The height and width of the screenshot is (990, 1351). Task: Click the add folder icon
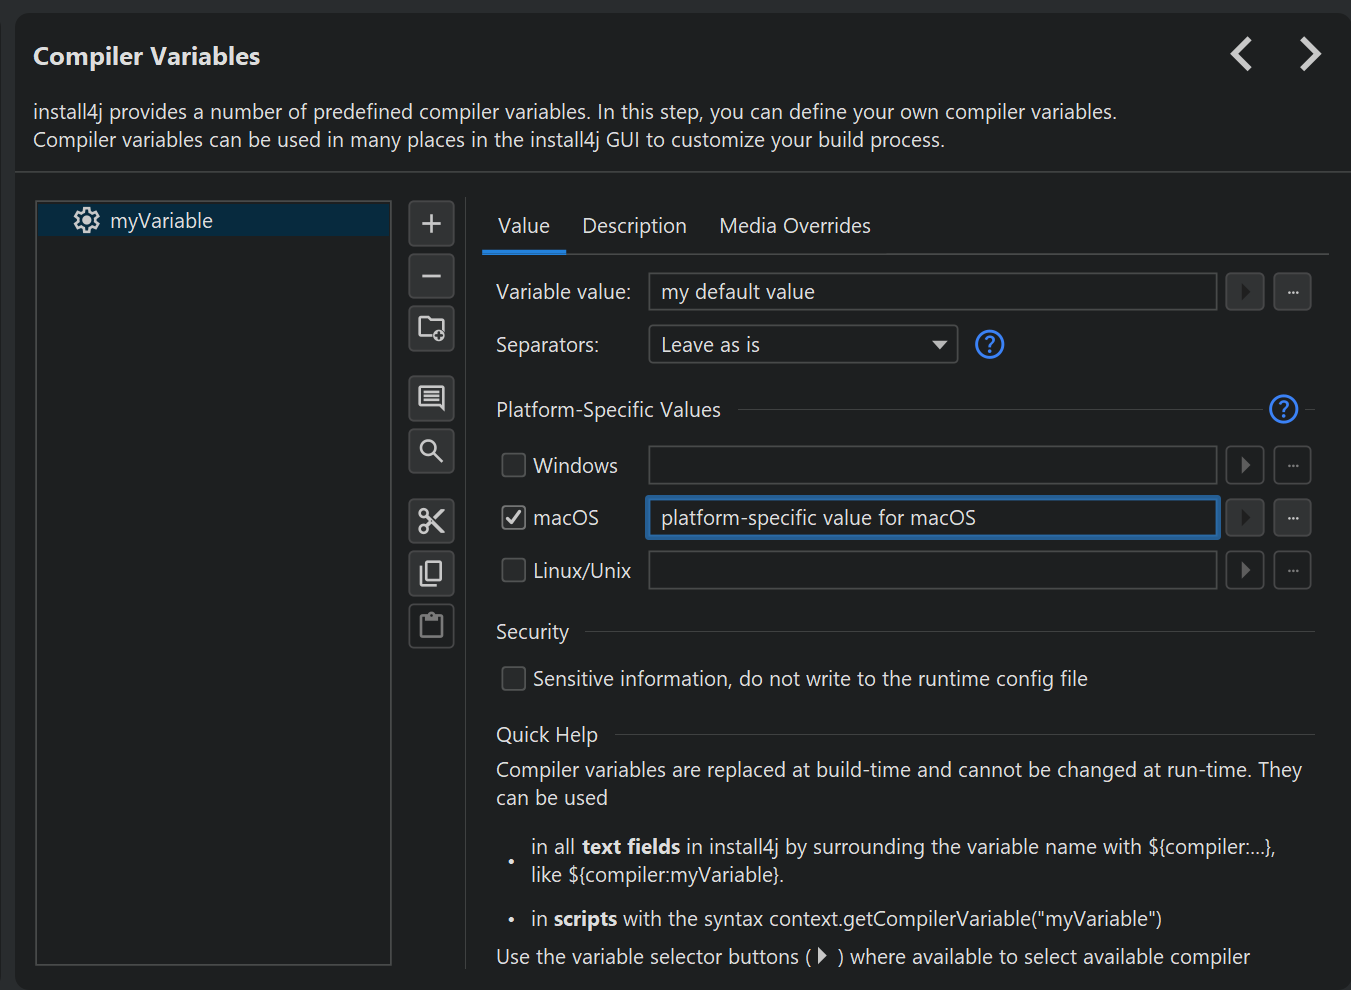(x=431, y=328)
